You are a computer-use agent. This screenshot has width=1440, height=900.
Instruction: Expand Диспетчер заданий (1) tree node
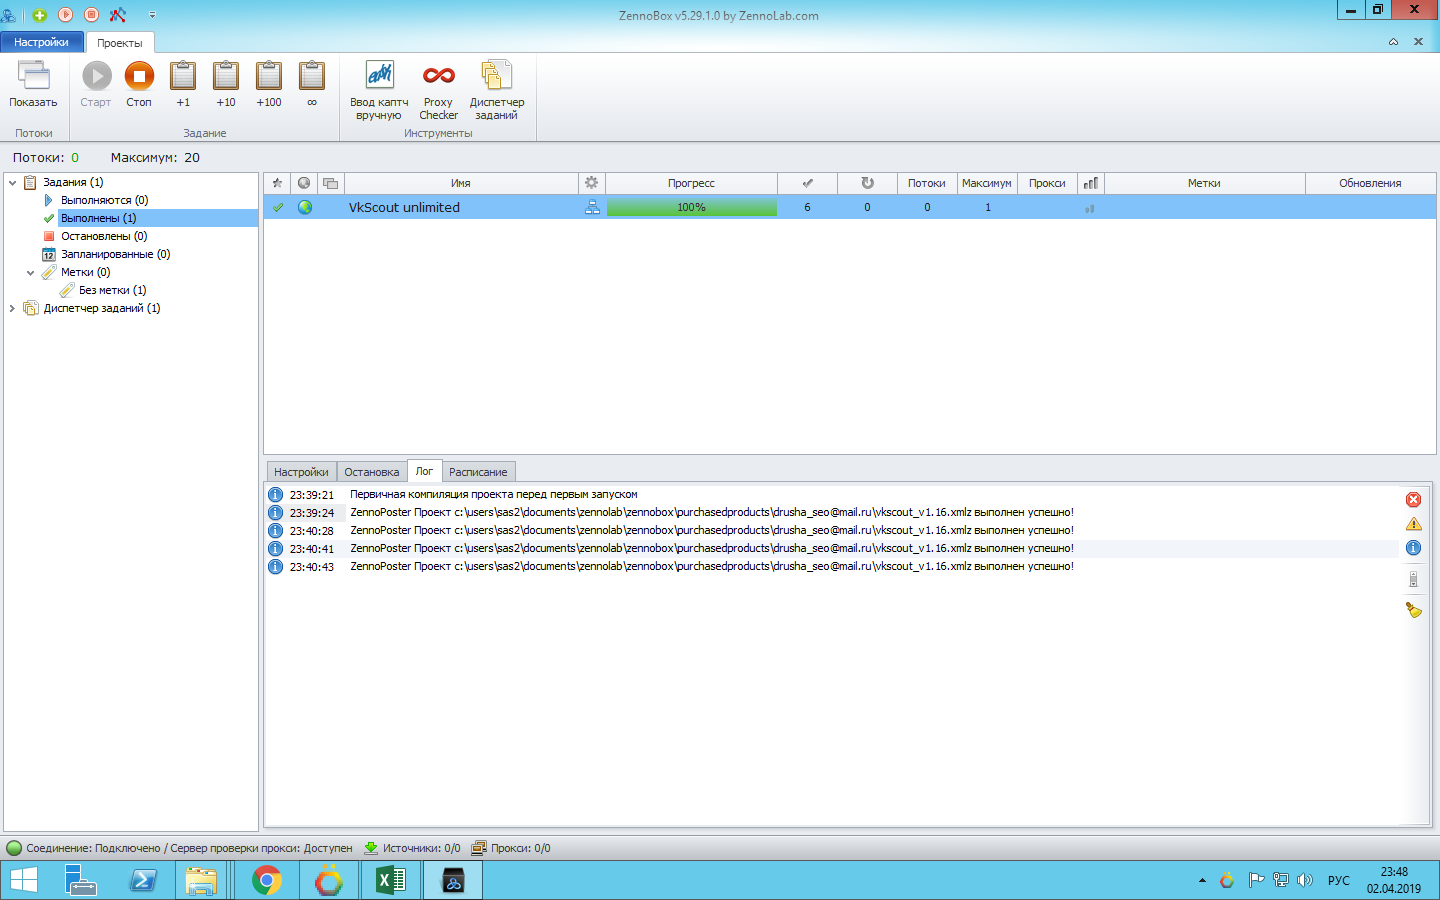point(12,308)
